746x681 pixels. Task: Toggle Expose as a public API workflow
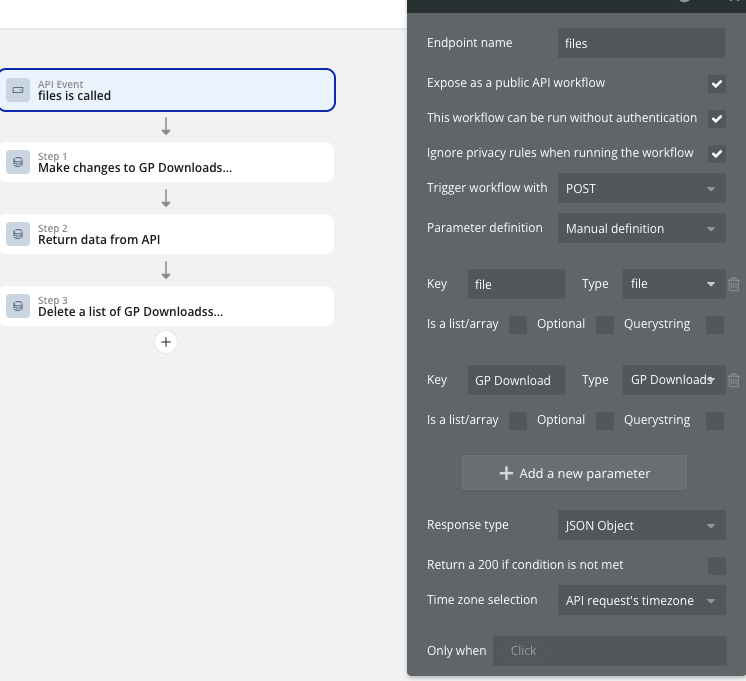(x=716, y=84)
